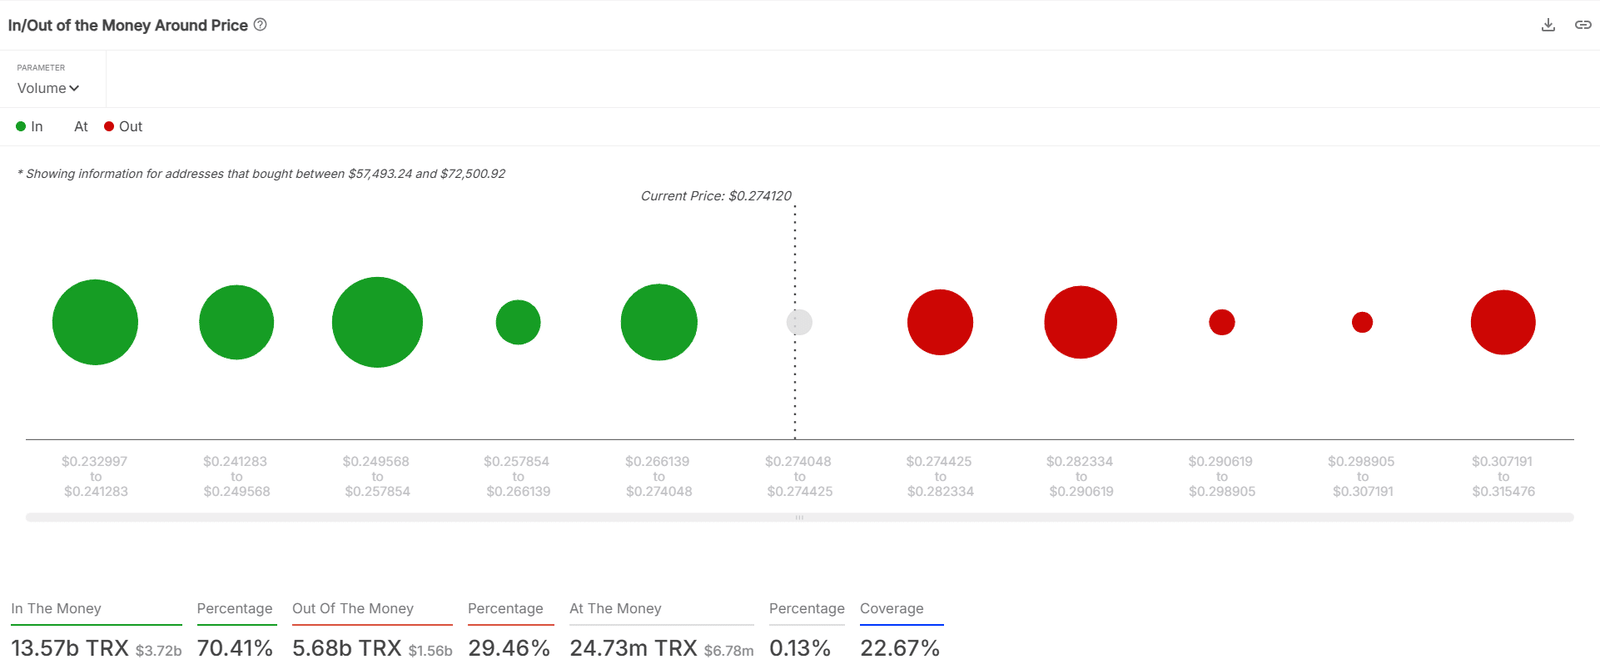This screenshot has height=668, width=1600.
Task: Select the green bubble for $0.232997 to $0.241283
Action: (95, 322)
